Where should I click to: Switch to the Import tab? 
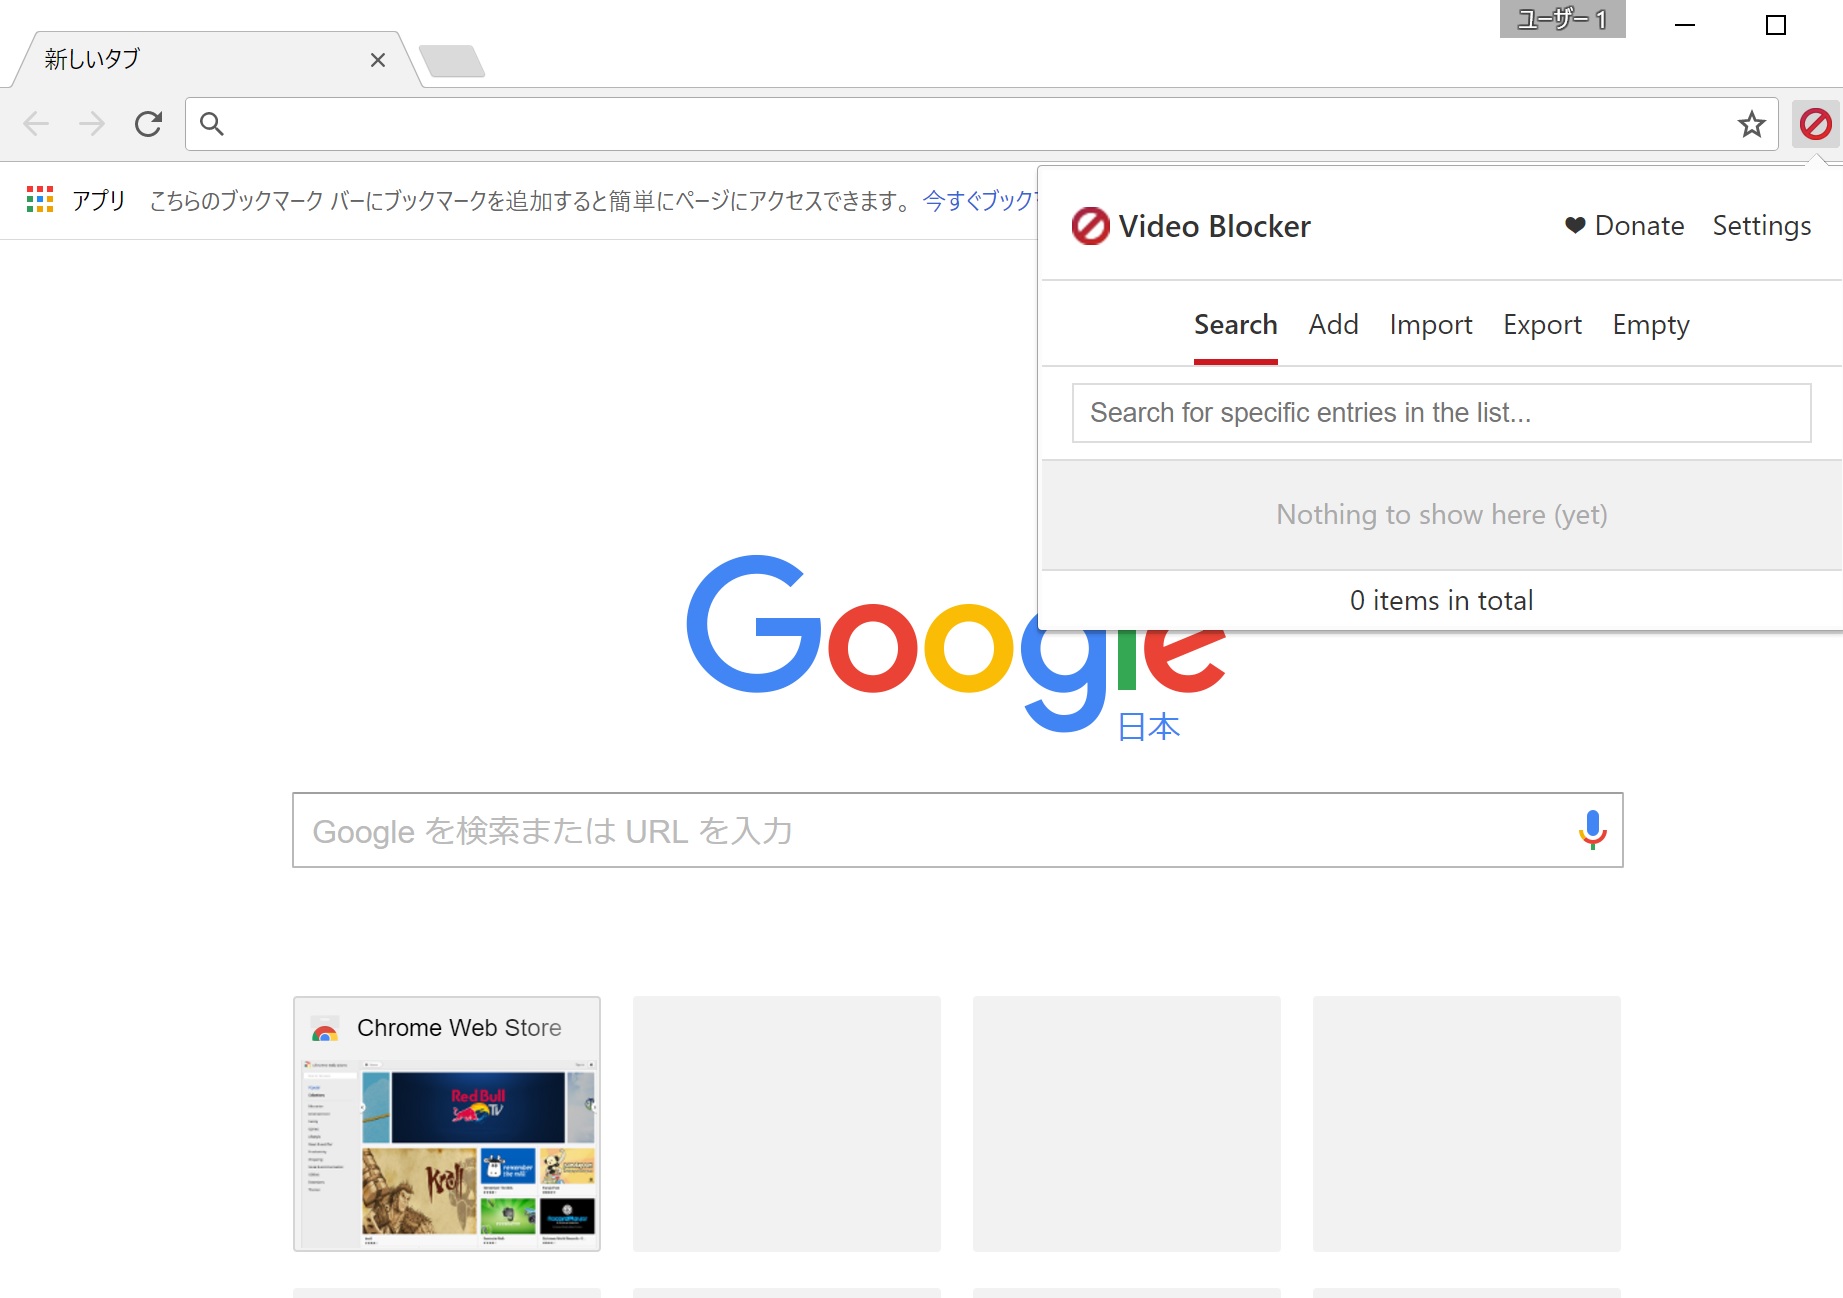pos(1430,325)
